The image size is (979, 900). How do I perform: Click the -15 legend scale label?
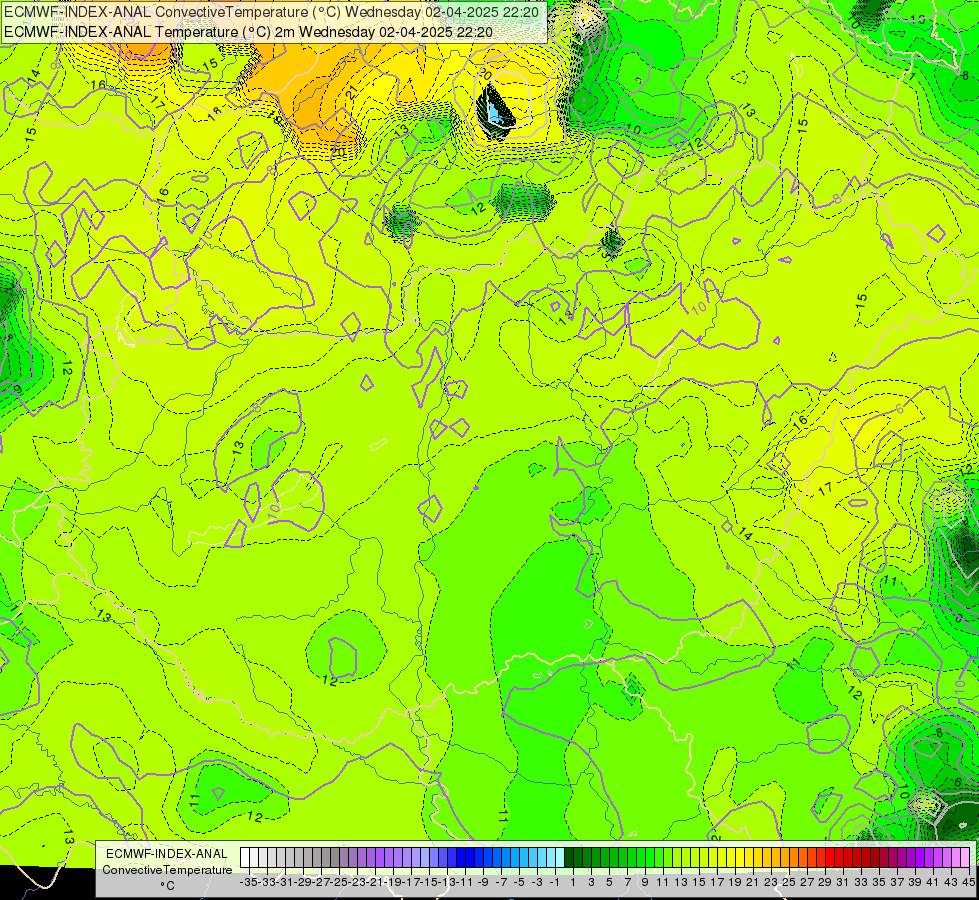429,882
